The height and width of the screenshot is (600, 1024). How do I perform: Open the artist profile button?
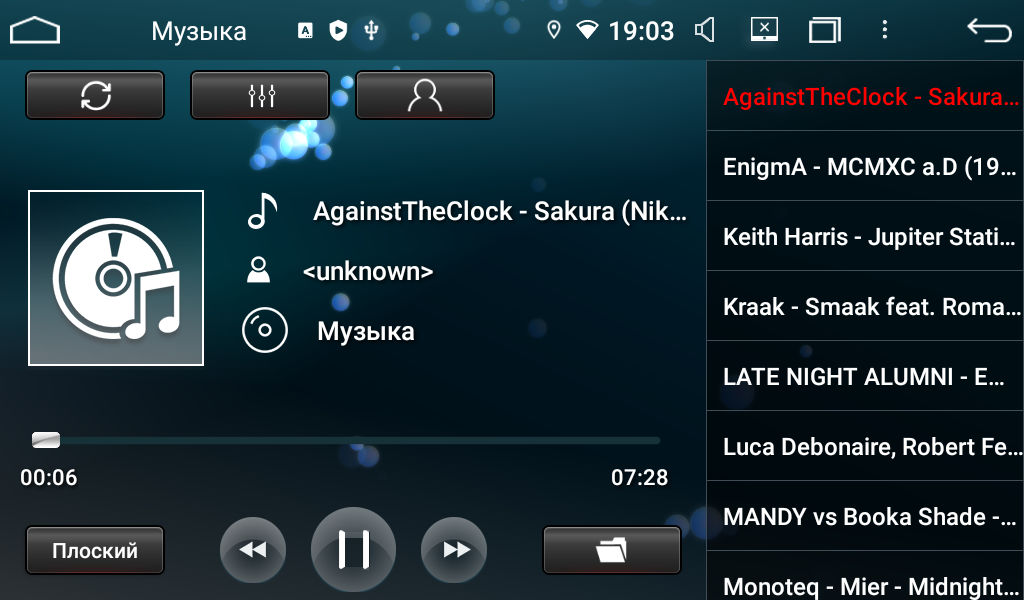[425, 95]
